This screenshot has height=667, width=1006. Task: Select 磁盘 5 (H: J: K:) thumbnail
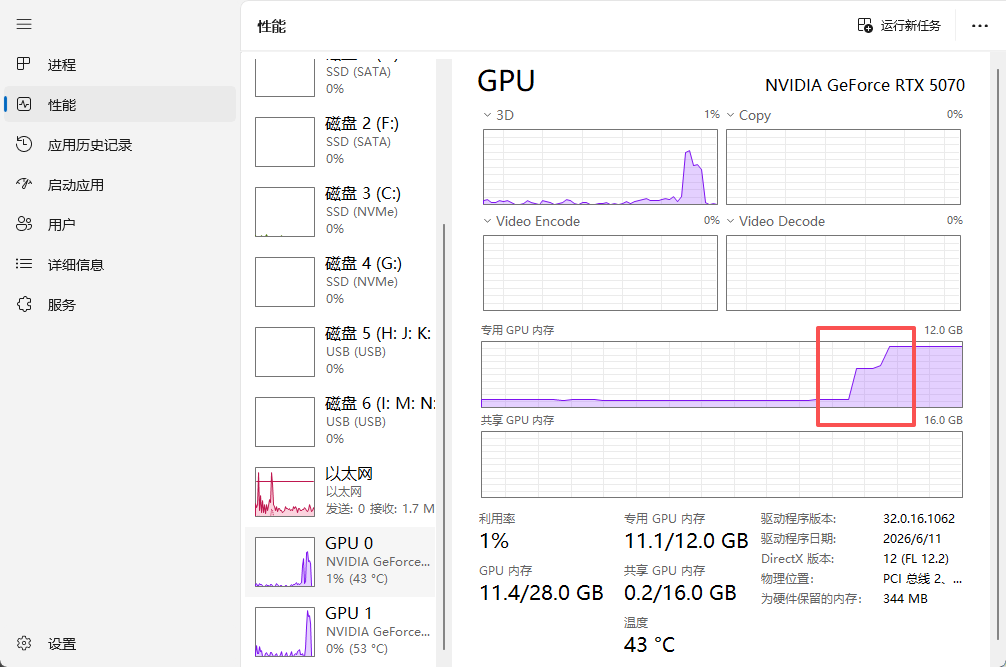coord(285,351)
